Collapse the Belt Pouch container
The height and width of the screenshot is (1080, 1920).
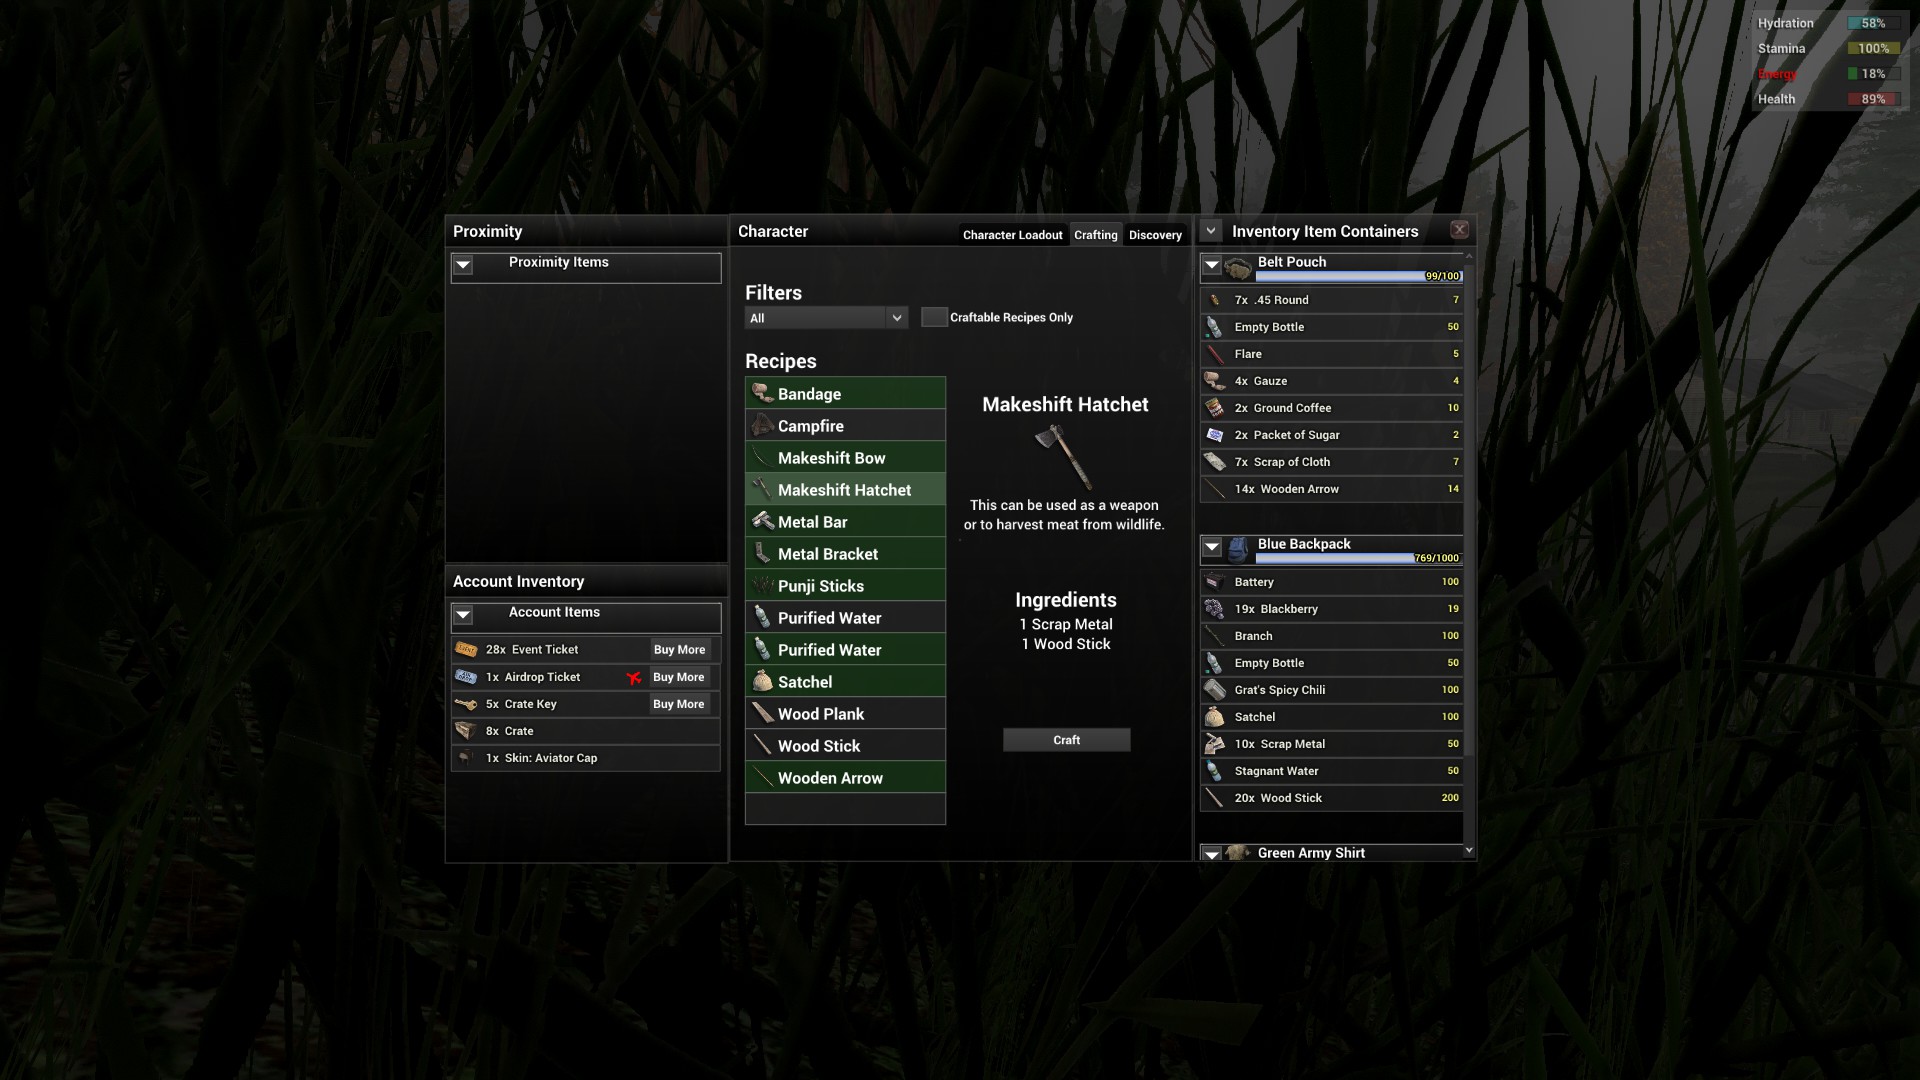(1211, 265)
